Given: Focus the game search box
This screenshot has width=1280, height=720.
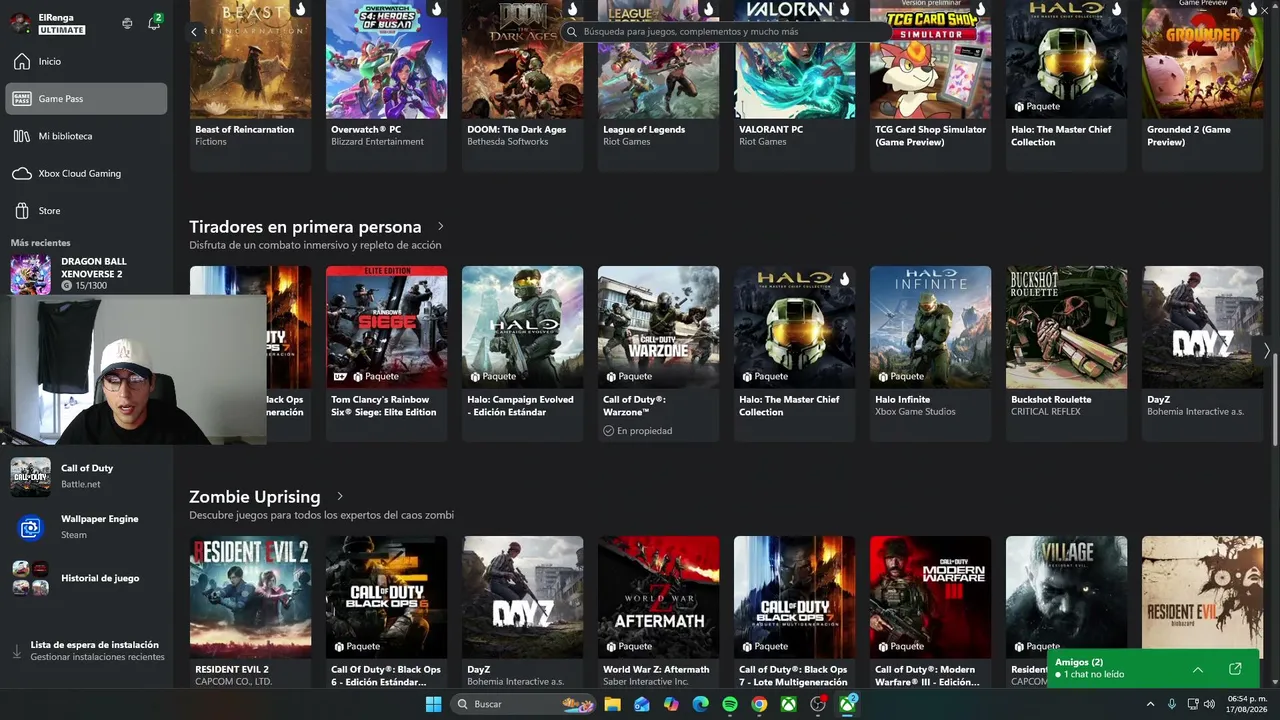Looking at the screenshot, I should (726, 32).
